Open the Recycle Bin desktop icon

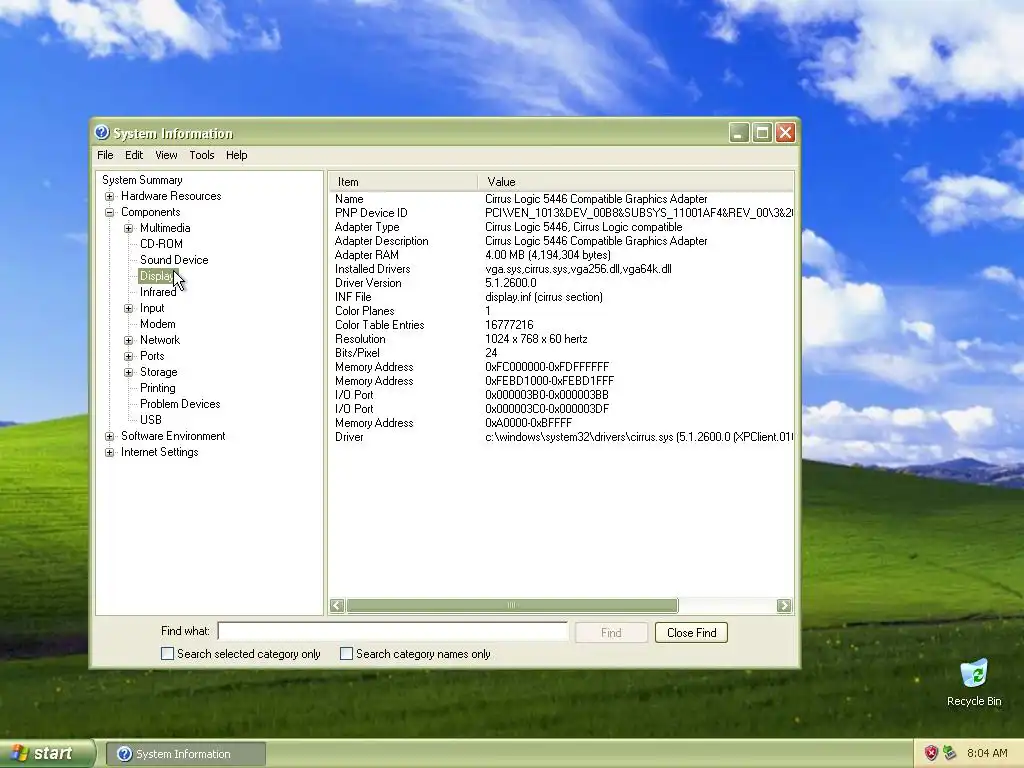pyautogui.click(x=974, y=682)
